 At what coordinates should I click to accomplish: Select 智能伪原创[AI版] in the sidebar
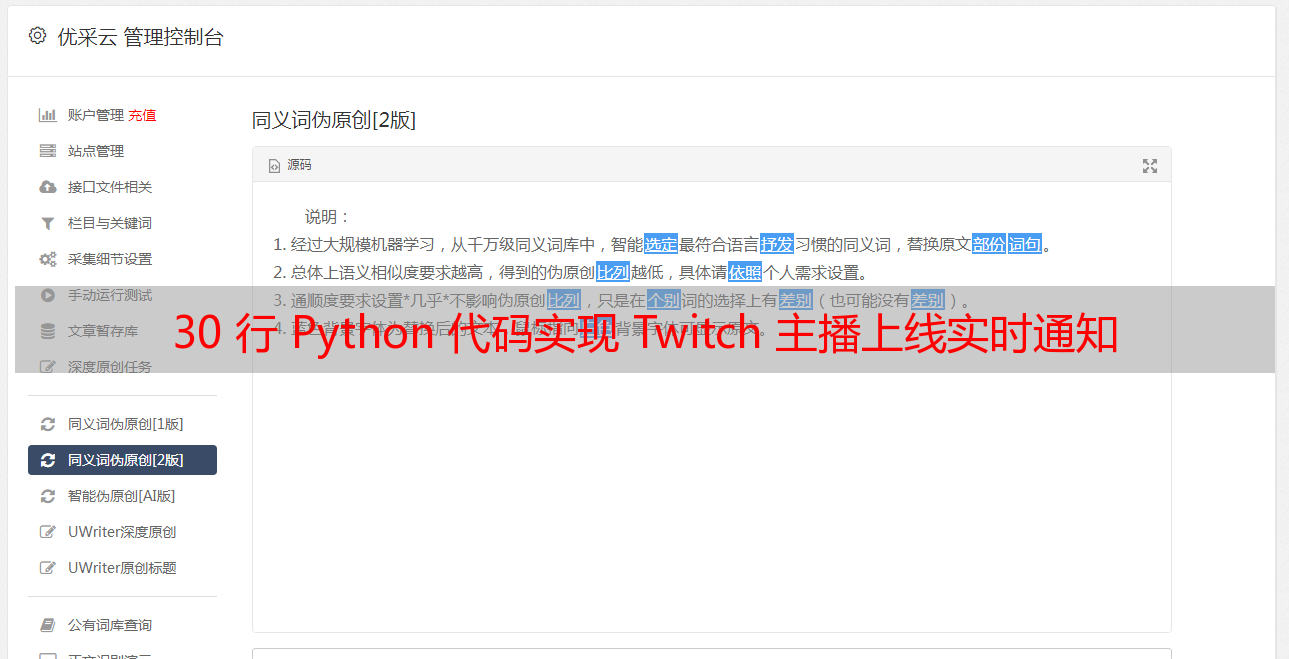click(x=121, y=496)
